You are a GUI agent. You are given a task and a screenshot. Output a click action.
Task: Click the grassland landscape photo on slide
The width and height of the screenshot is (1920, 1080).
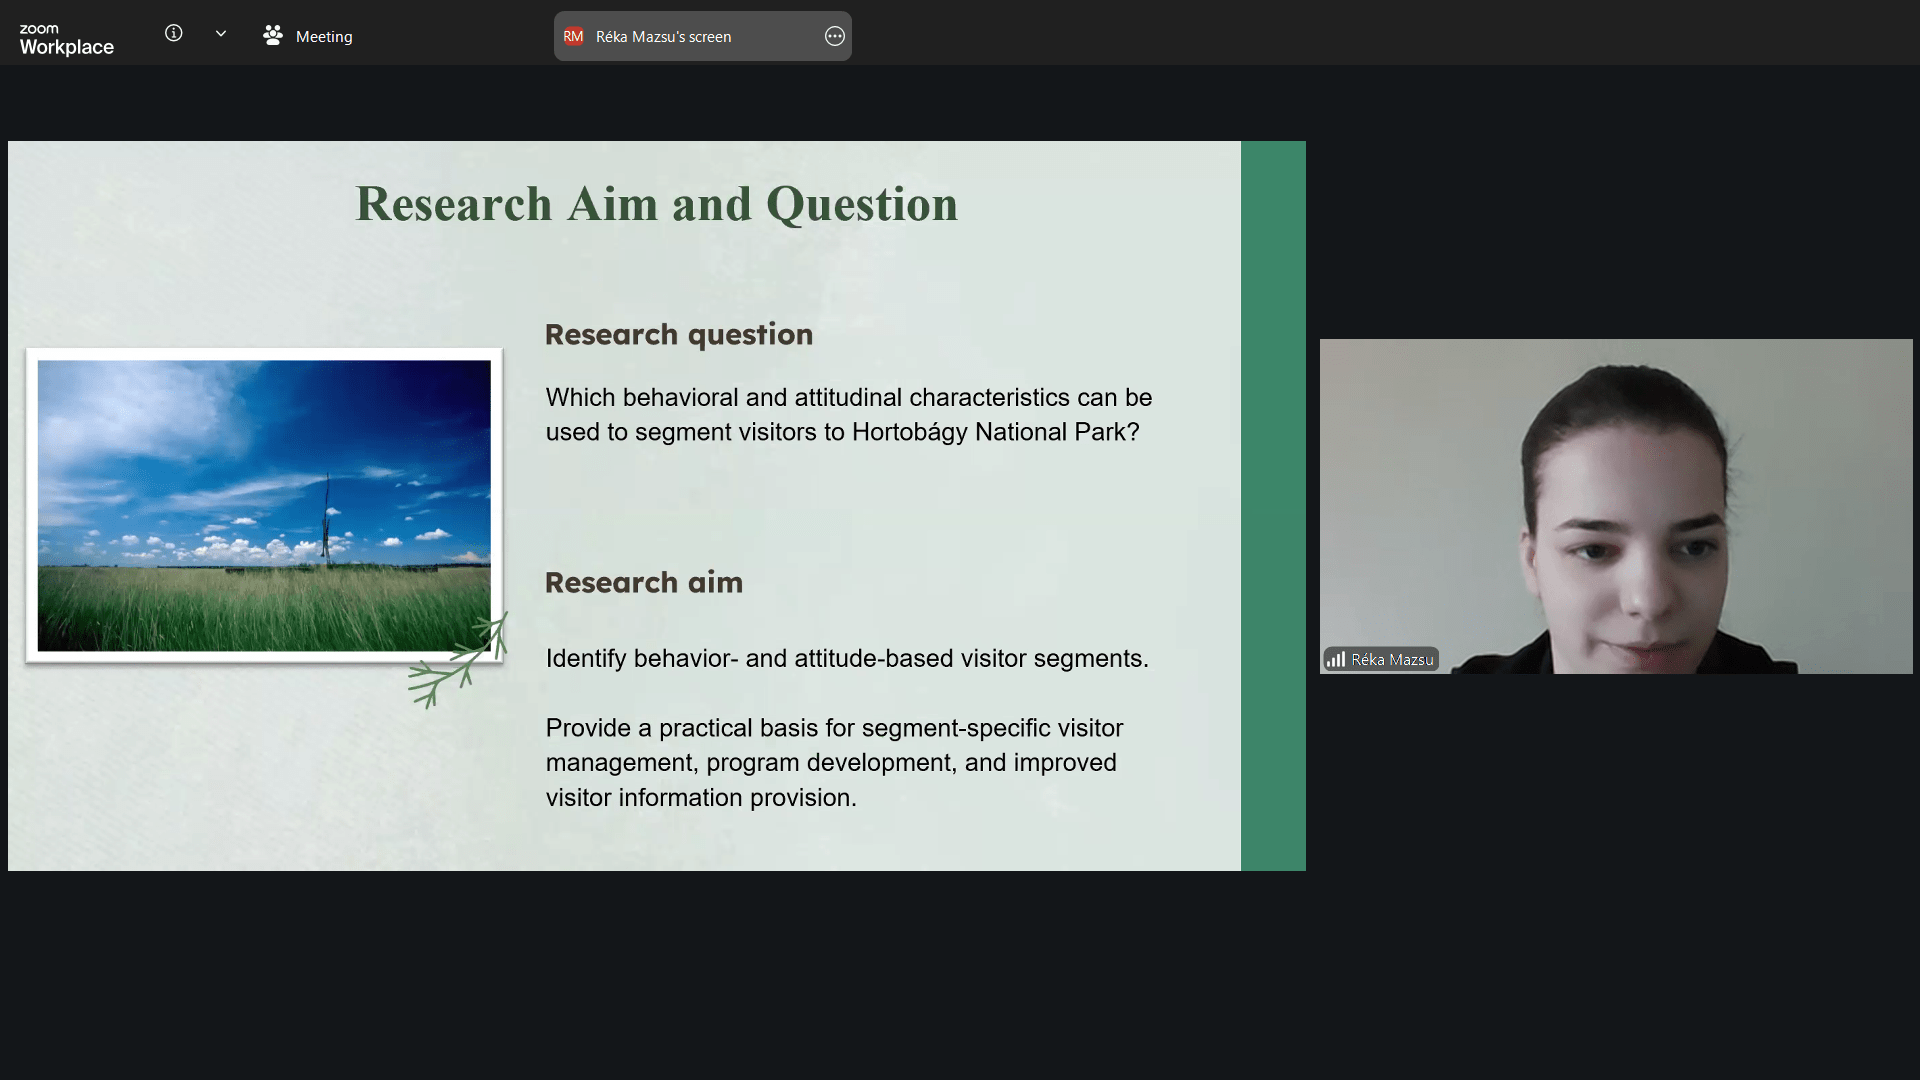[x=264, y=505]
